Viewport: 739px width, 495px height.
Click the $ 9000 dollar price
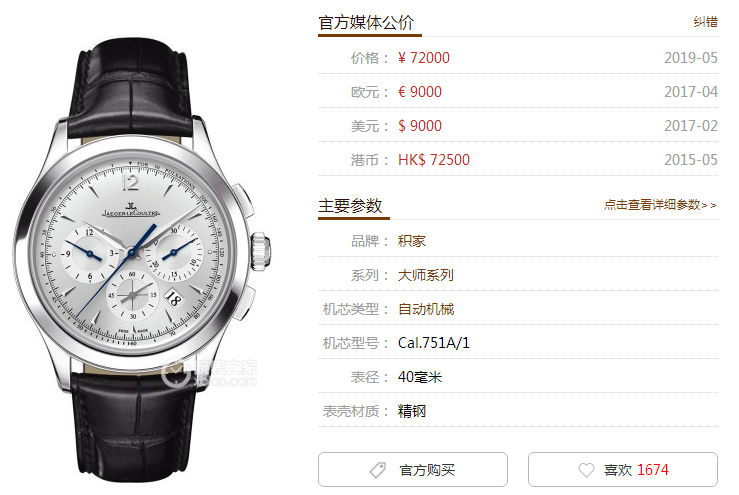[420, 125]
